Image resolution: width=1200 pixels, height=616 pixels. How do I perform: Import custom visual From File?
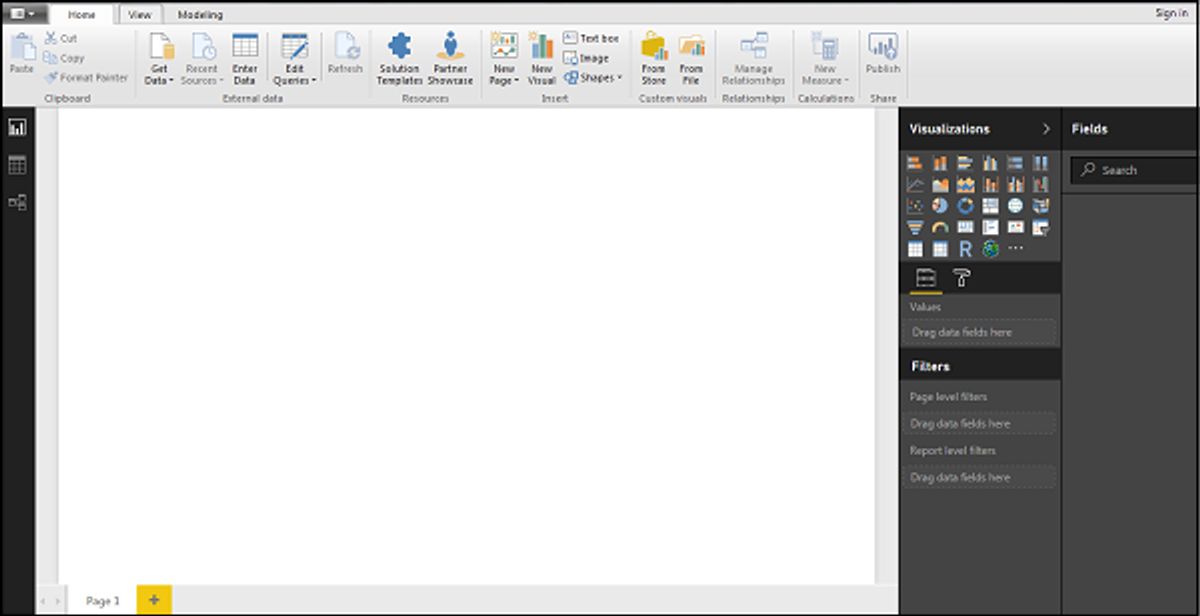click(x=691, y=59)
